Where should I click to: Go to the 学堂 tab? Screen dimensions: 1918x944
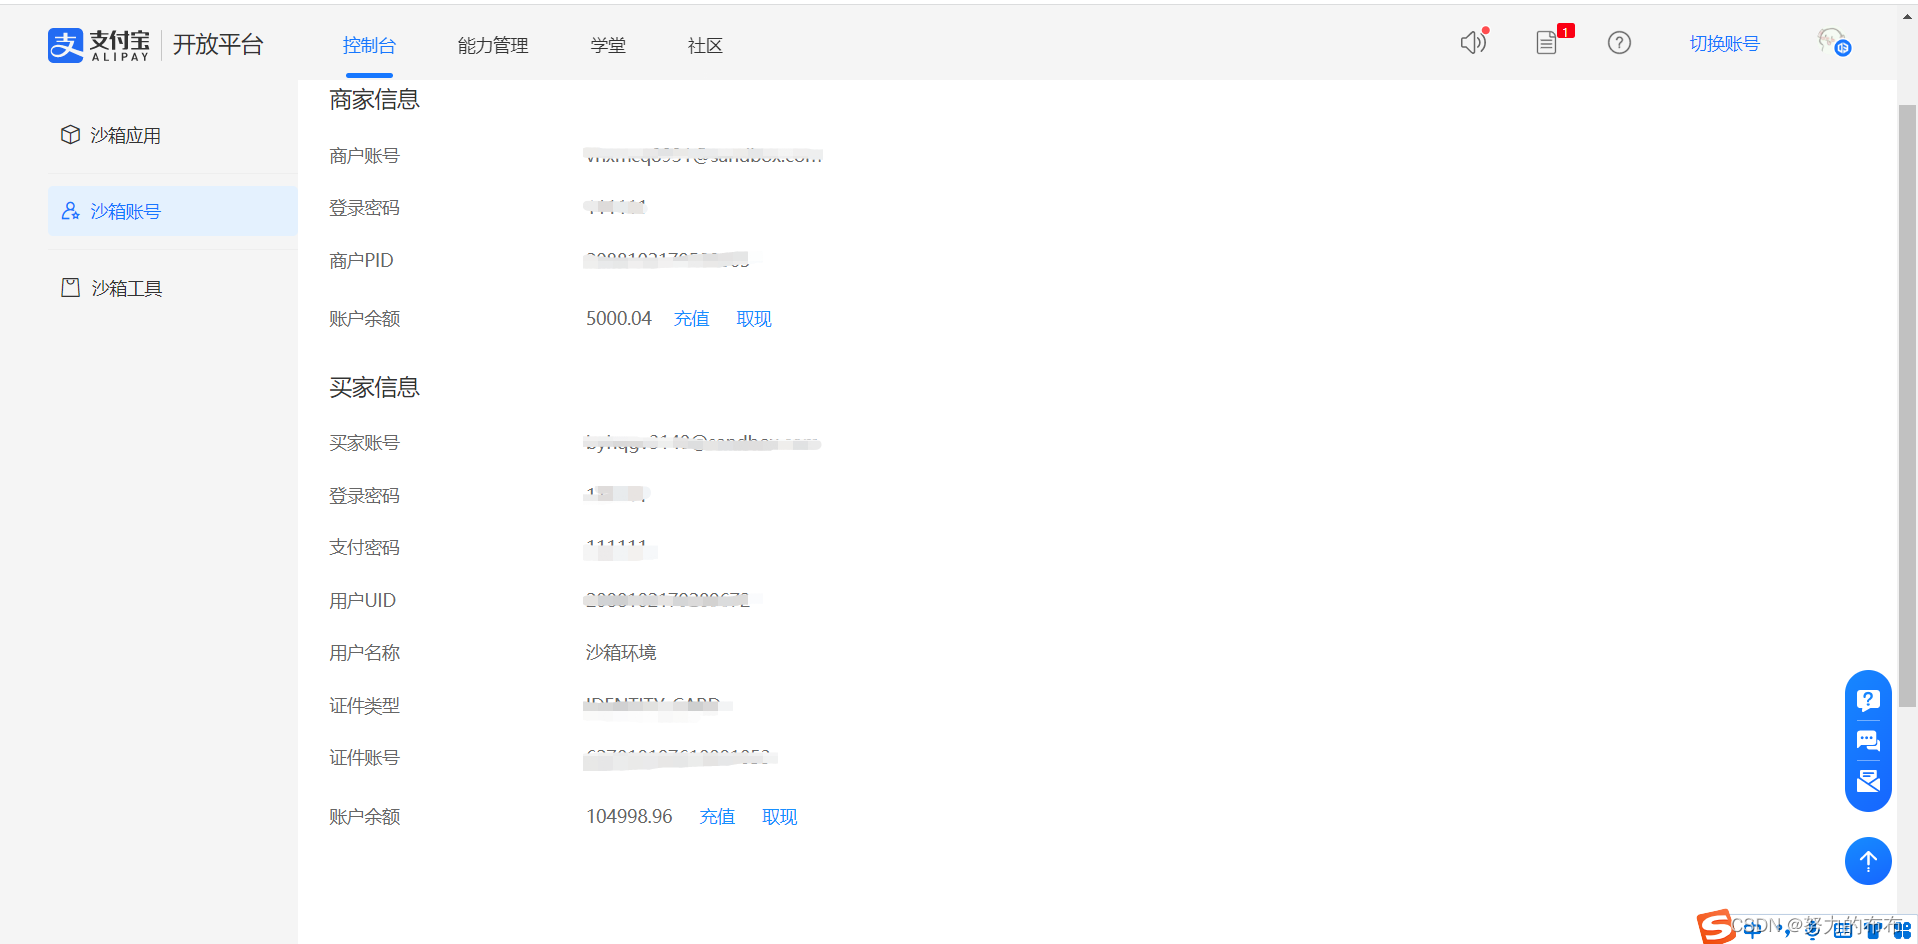click(x=607, y=46)
